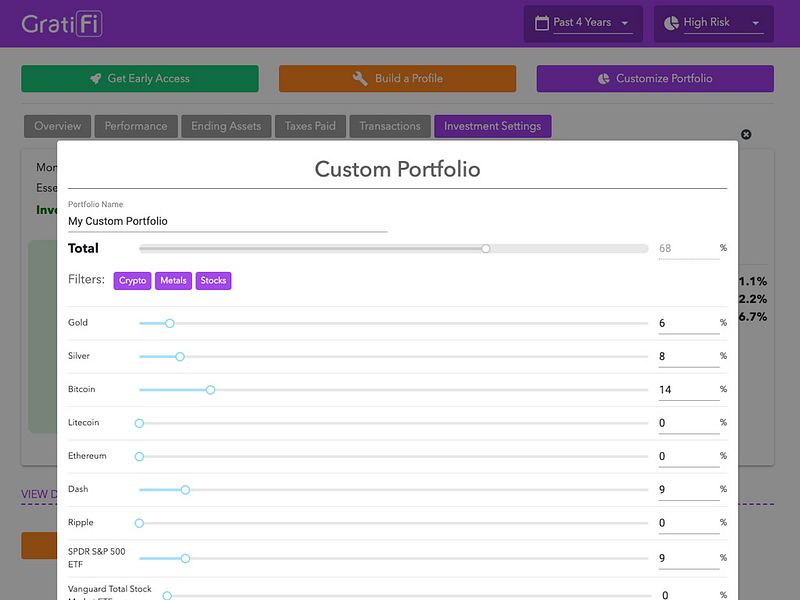
Task: Click the Gold percentage field
Action: 689,323
